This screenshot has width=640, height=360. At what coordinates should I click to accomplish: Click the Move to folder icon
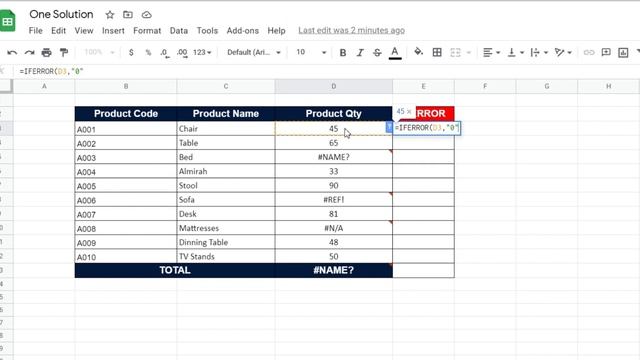(x=128, y=15)
